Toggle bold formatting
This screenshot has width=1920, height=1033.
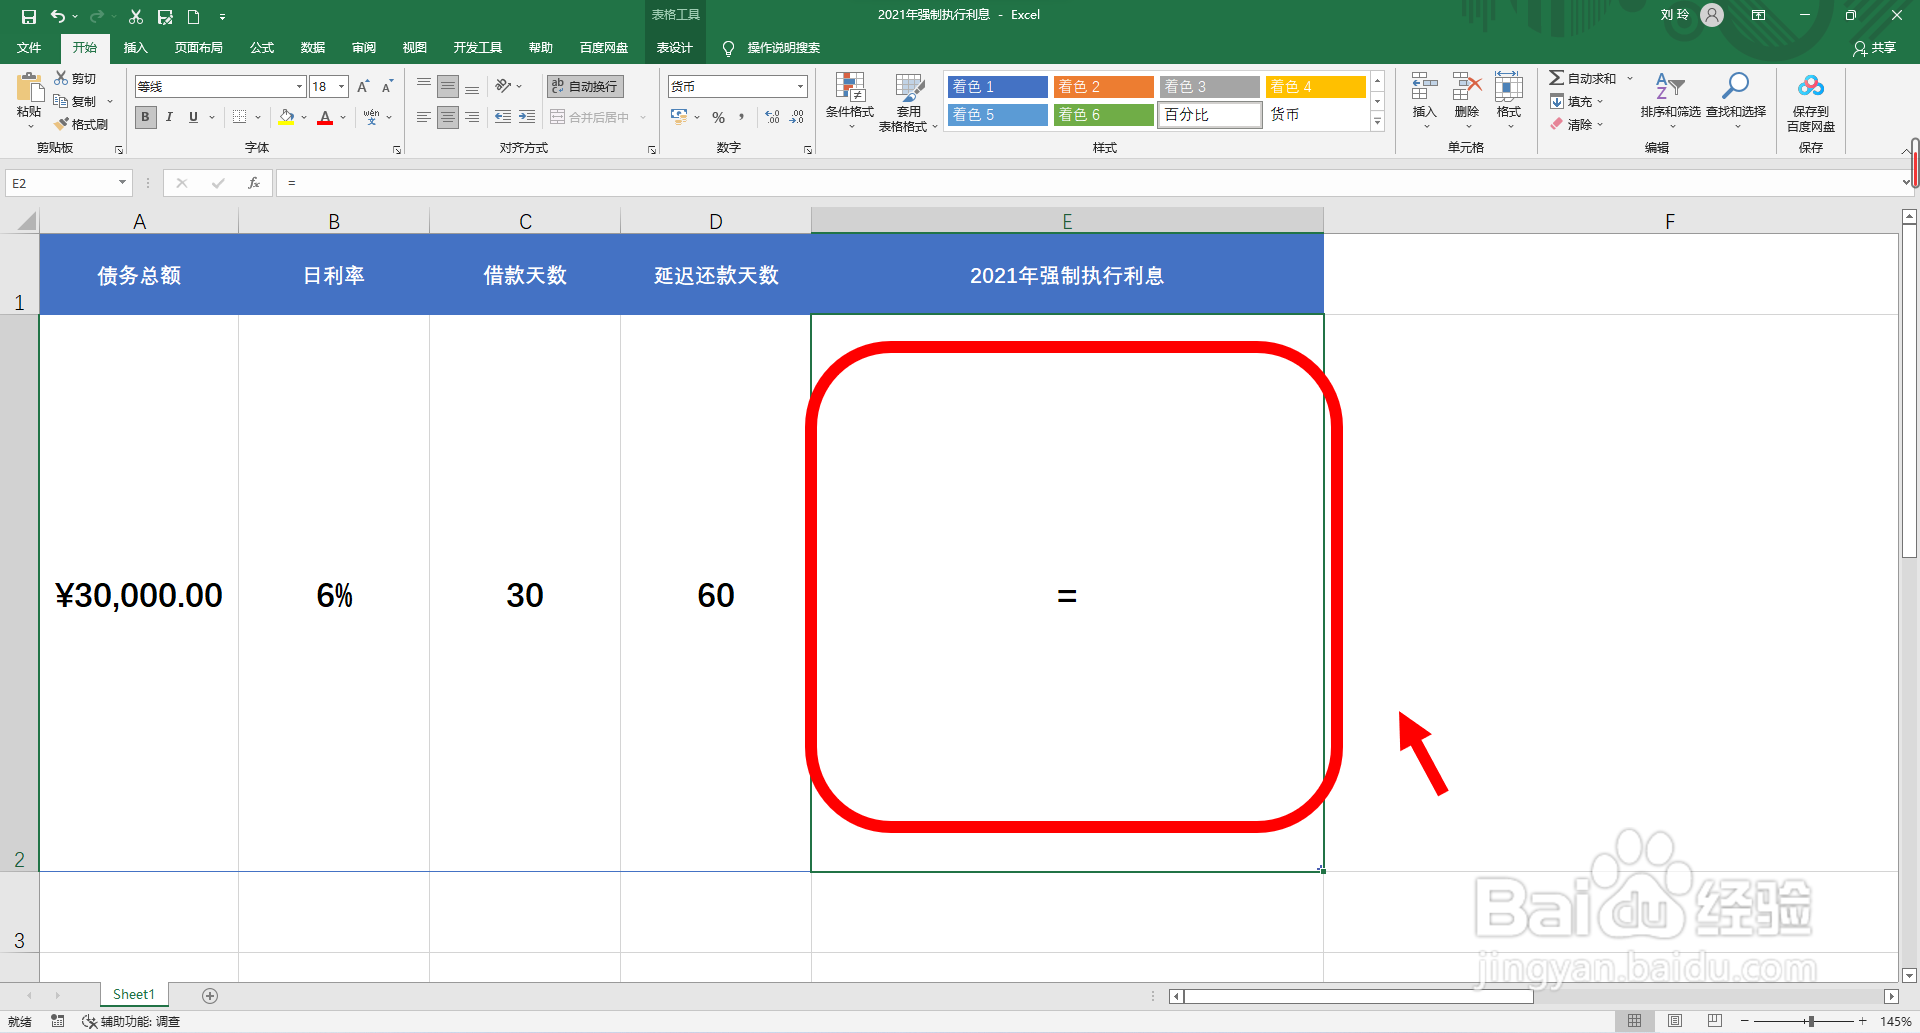click(145, 117)
